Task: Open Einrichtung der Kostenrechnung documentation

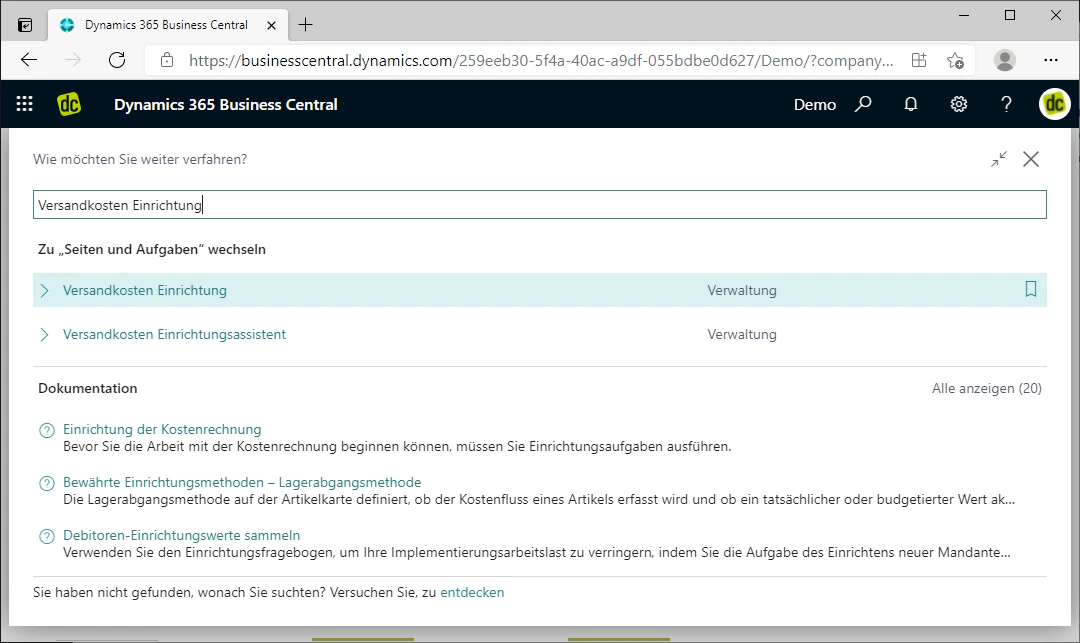Action: point(162,430)
